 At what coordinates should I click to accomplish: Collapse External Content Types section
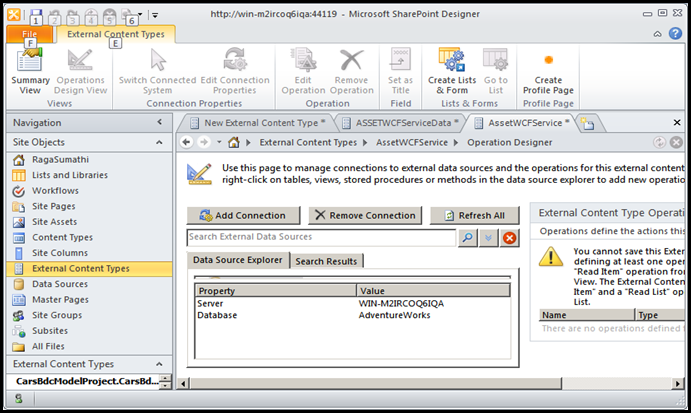point(159,364)
